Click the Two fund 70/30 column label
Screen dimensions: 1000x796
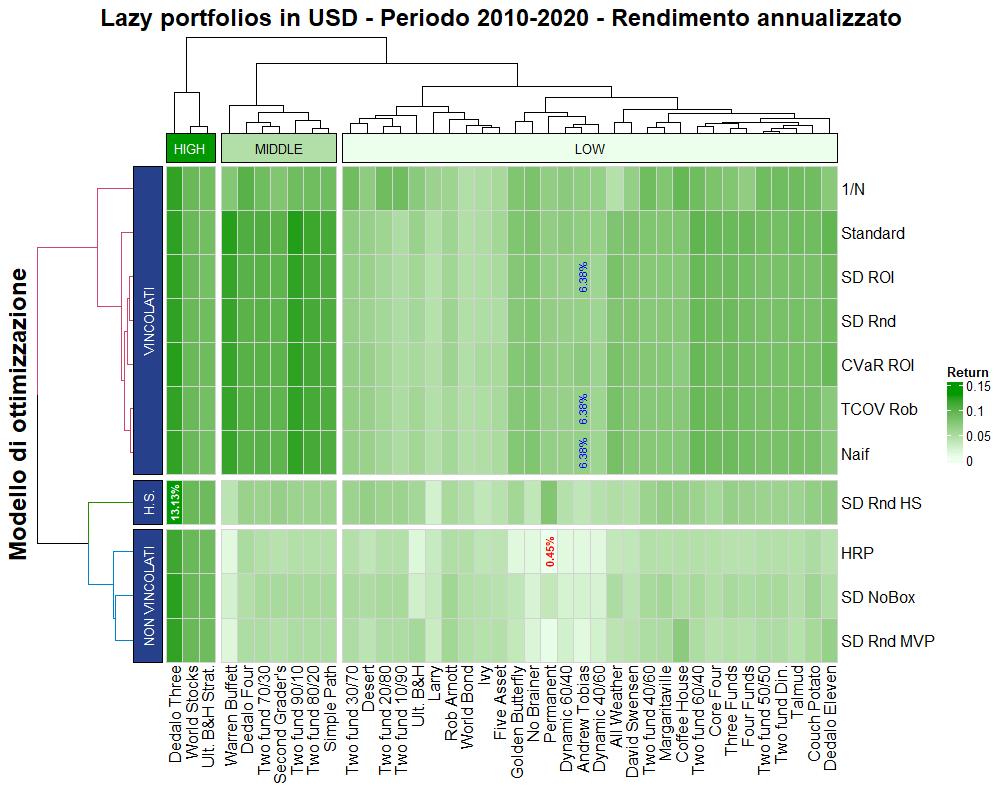[x=263, y=720]
